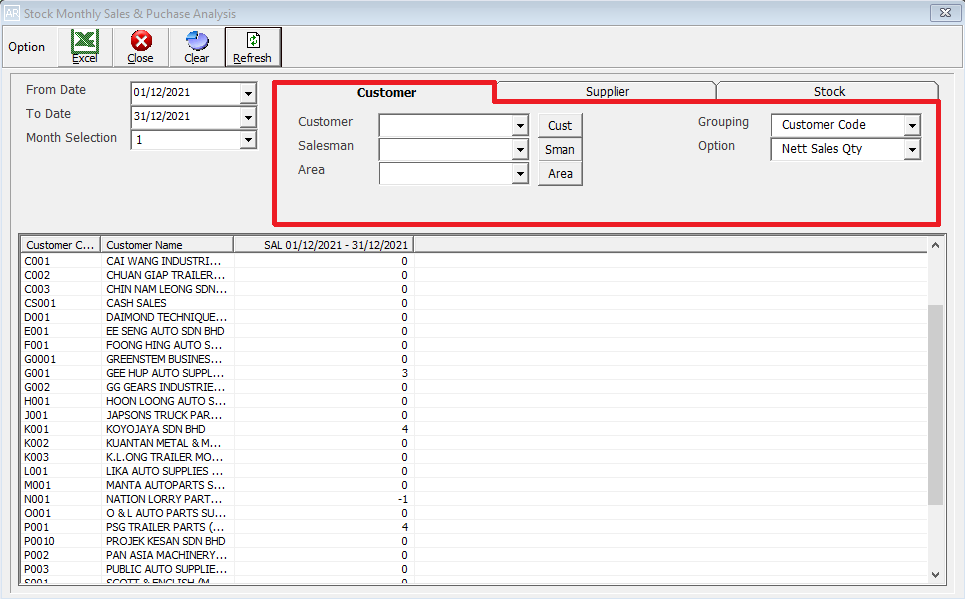Click the app icon in title bar
This screenshot has height=599, width=965.
point(12,13)
